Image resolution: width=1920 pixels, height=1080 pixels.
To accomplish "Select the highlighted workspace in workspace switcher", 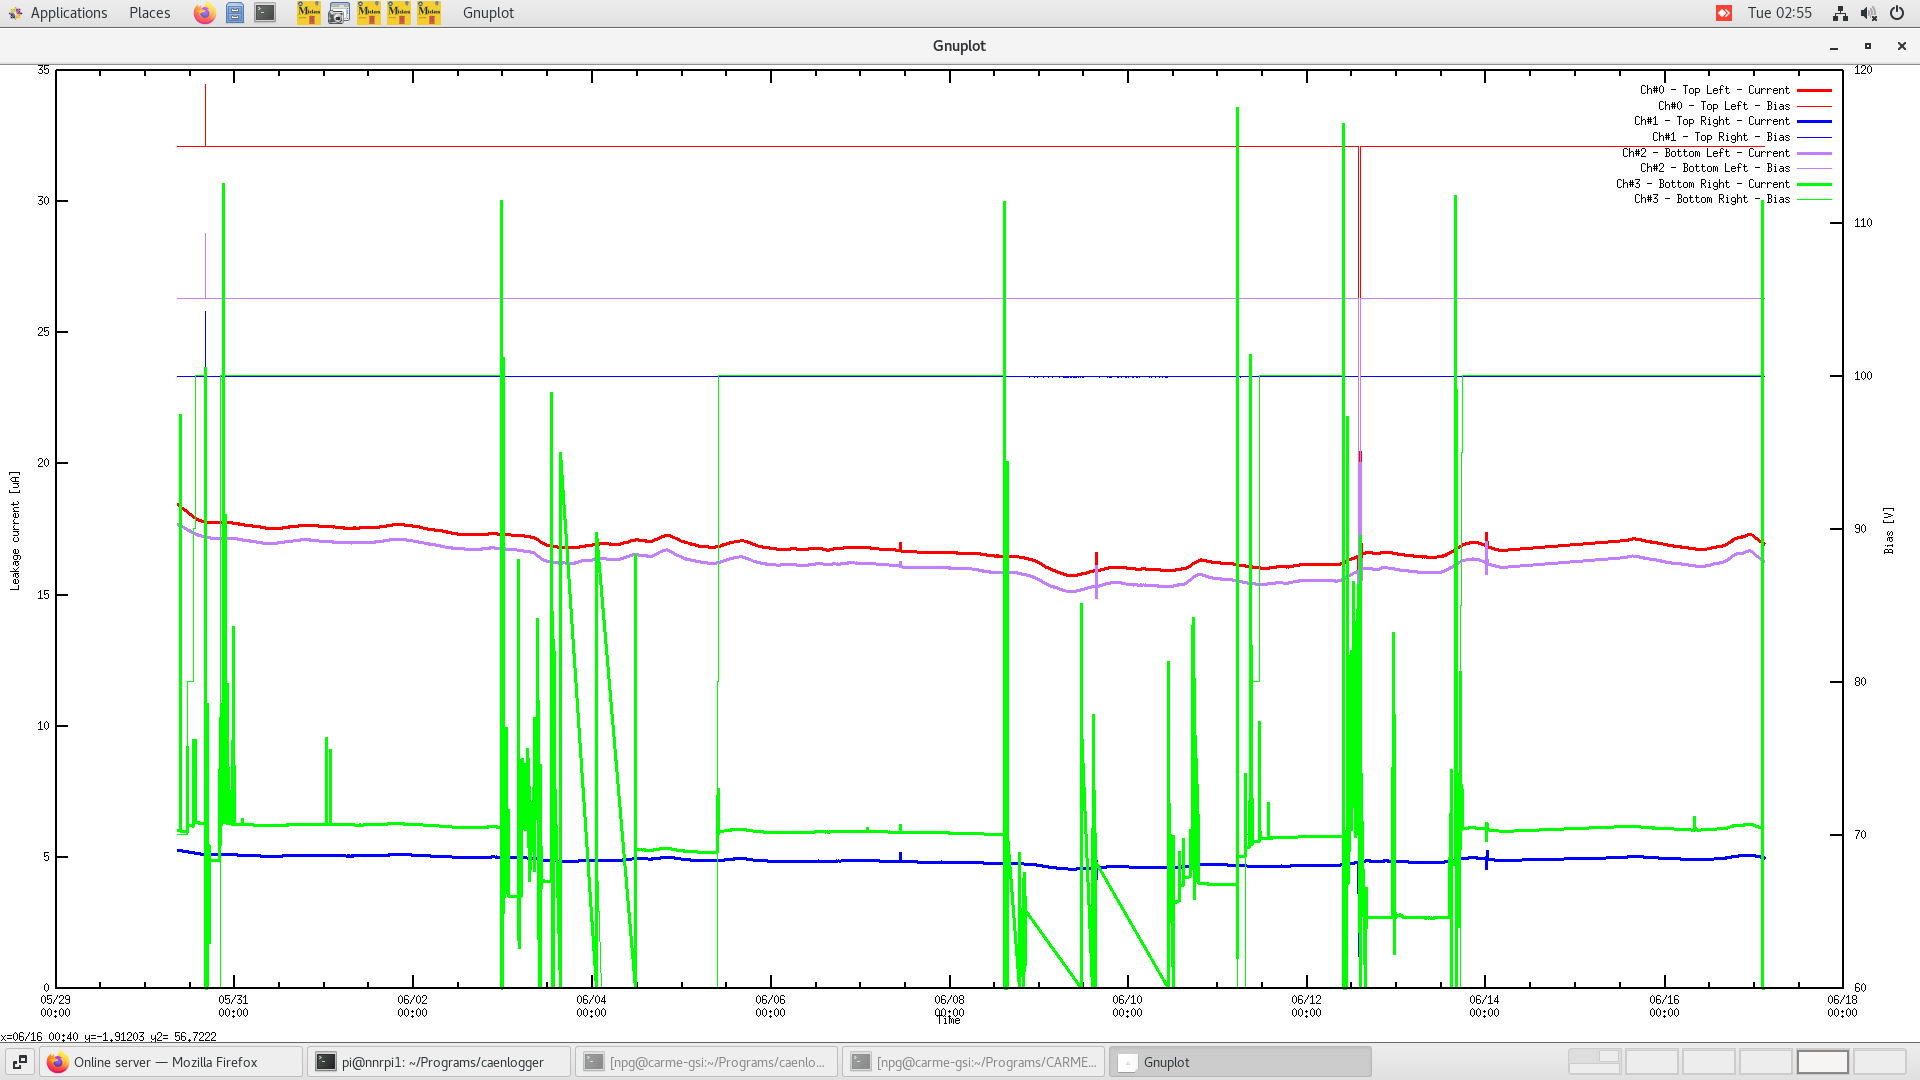I will (x=1822, y=1062).
